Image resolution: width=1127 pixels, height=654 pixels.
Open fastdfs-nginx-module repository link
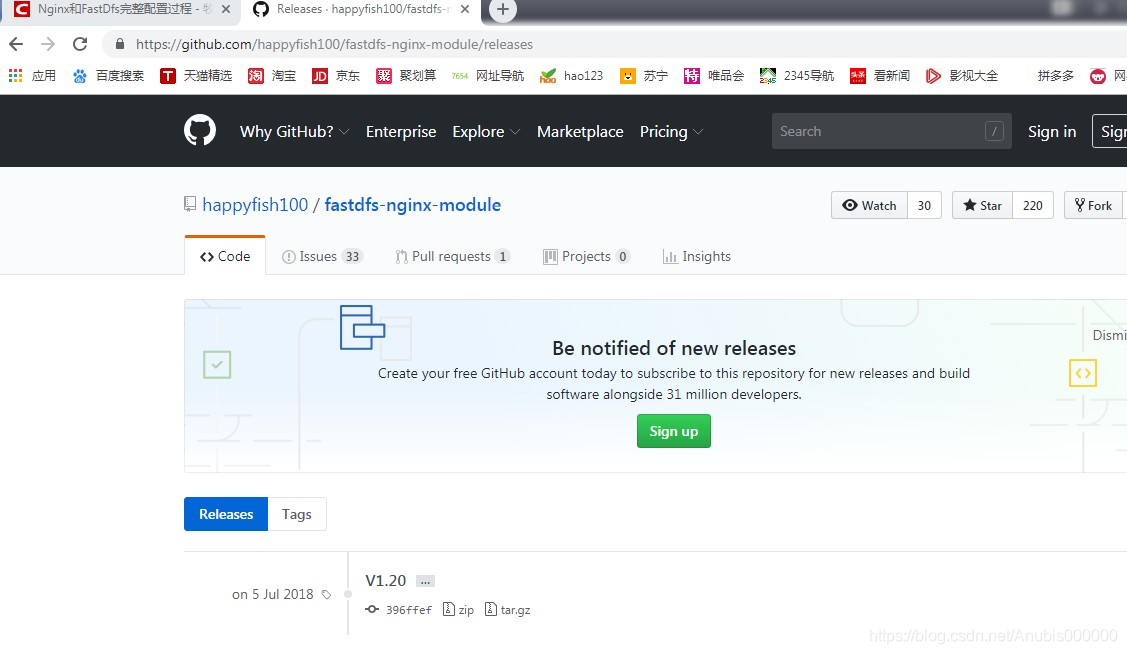pyautogui.click(x=413, y=205)
